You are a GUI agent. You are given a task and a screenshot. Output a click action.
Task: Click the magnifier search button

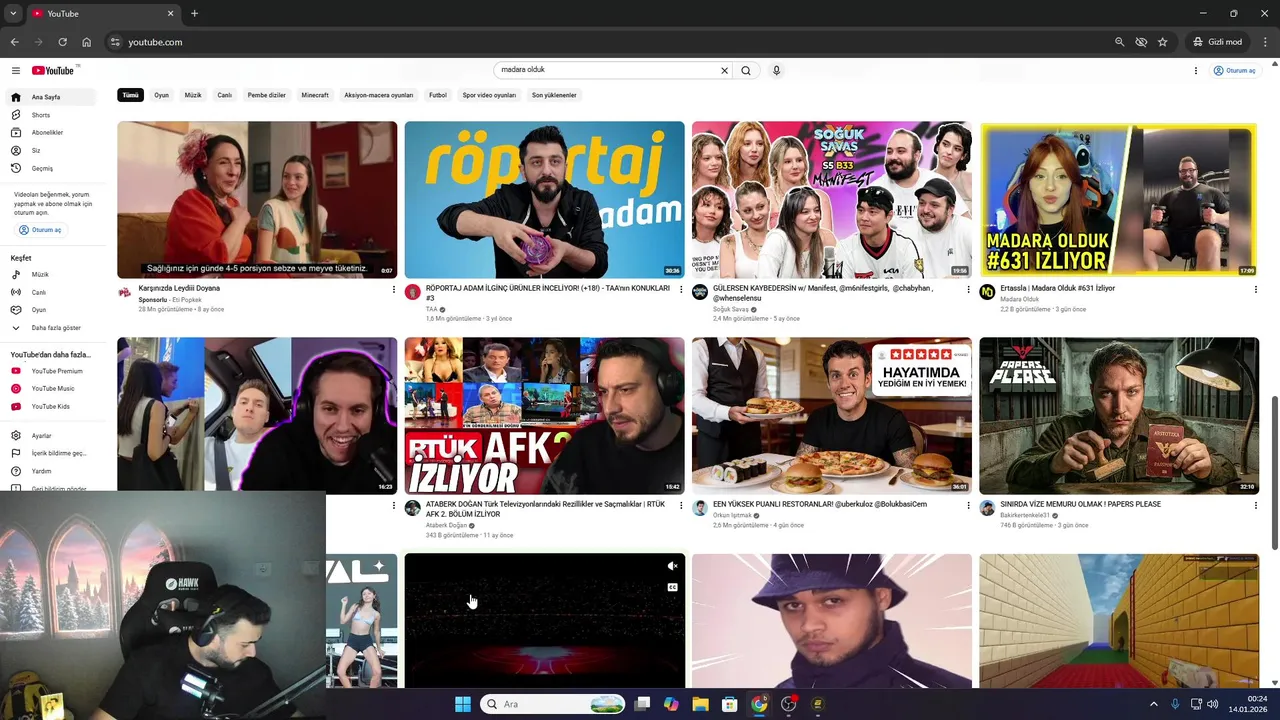pos(746,70)
